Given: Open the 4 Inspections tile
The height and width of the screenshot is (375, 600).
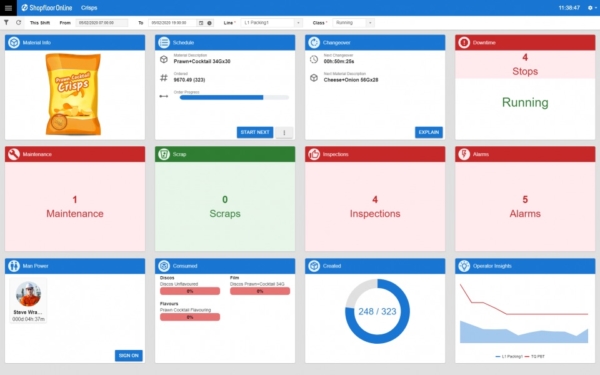Looking at the screenshot, I should (375, 207).
